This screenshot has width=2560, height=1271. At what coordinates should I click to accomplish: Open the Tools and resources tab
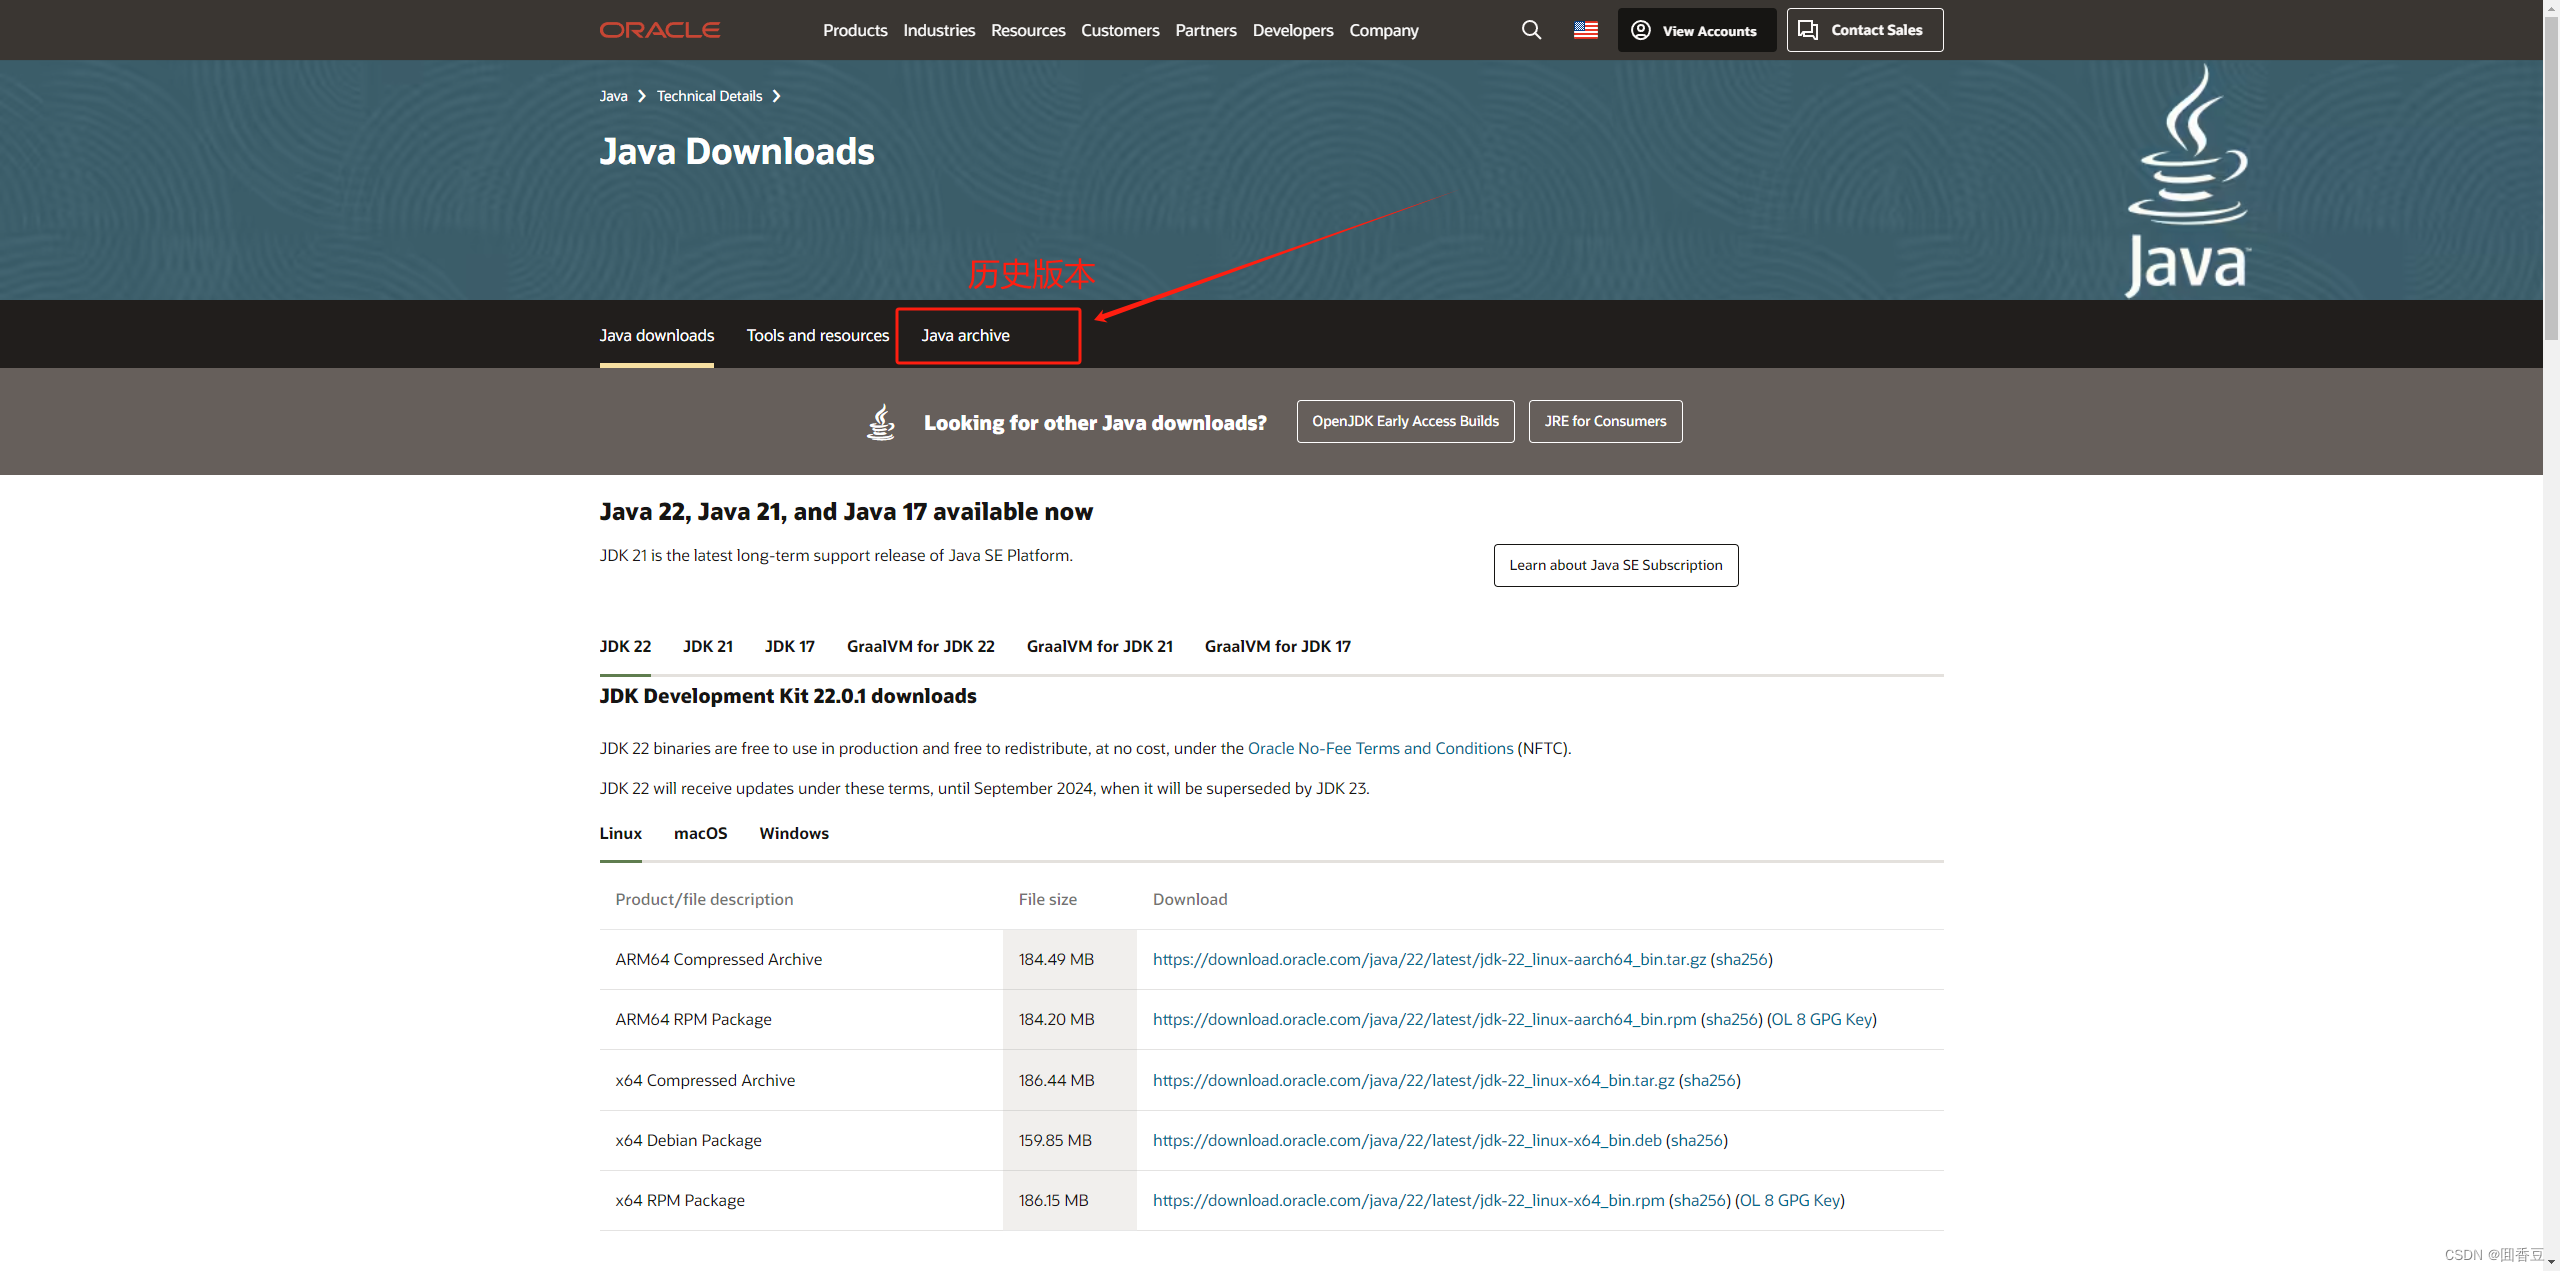[817, 336]
